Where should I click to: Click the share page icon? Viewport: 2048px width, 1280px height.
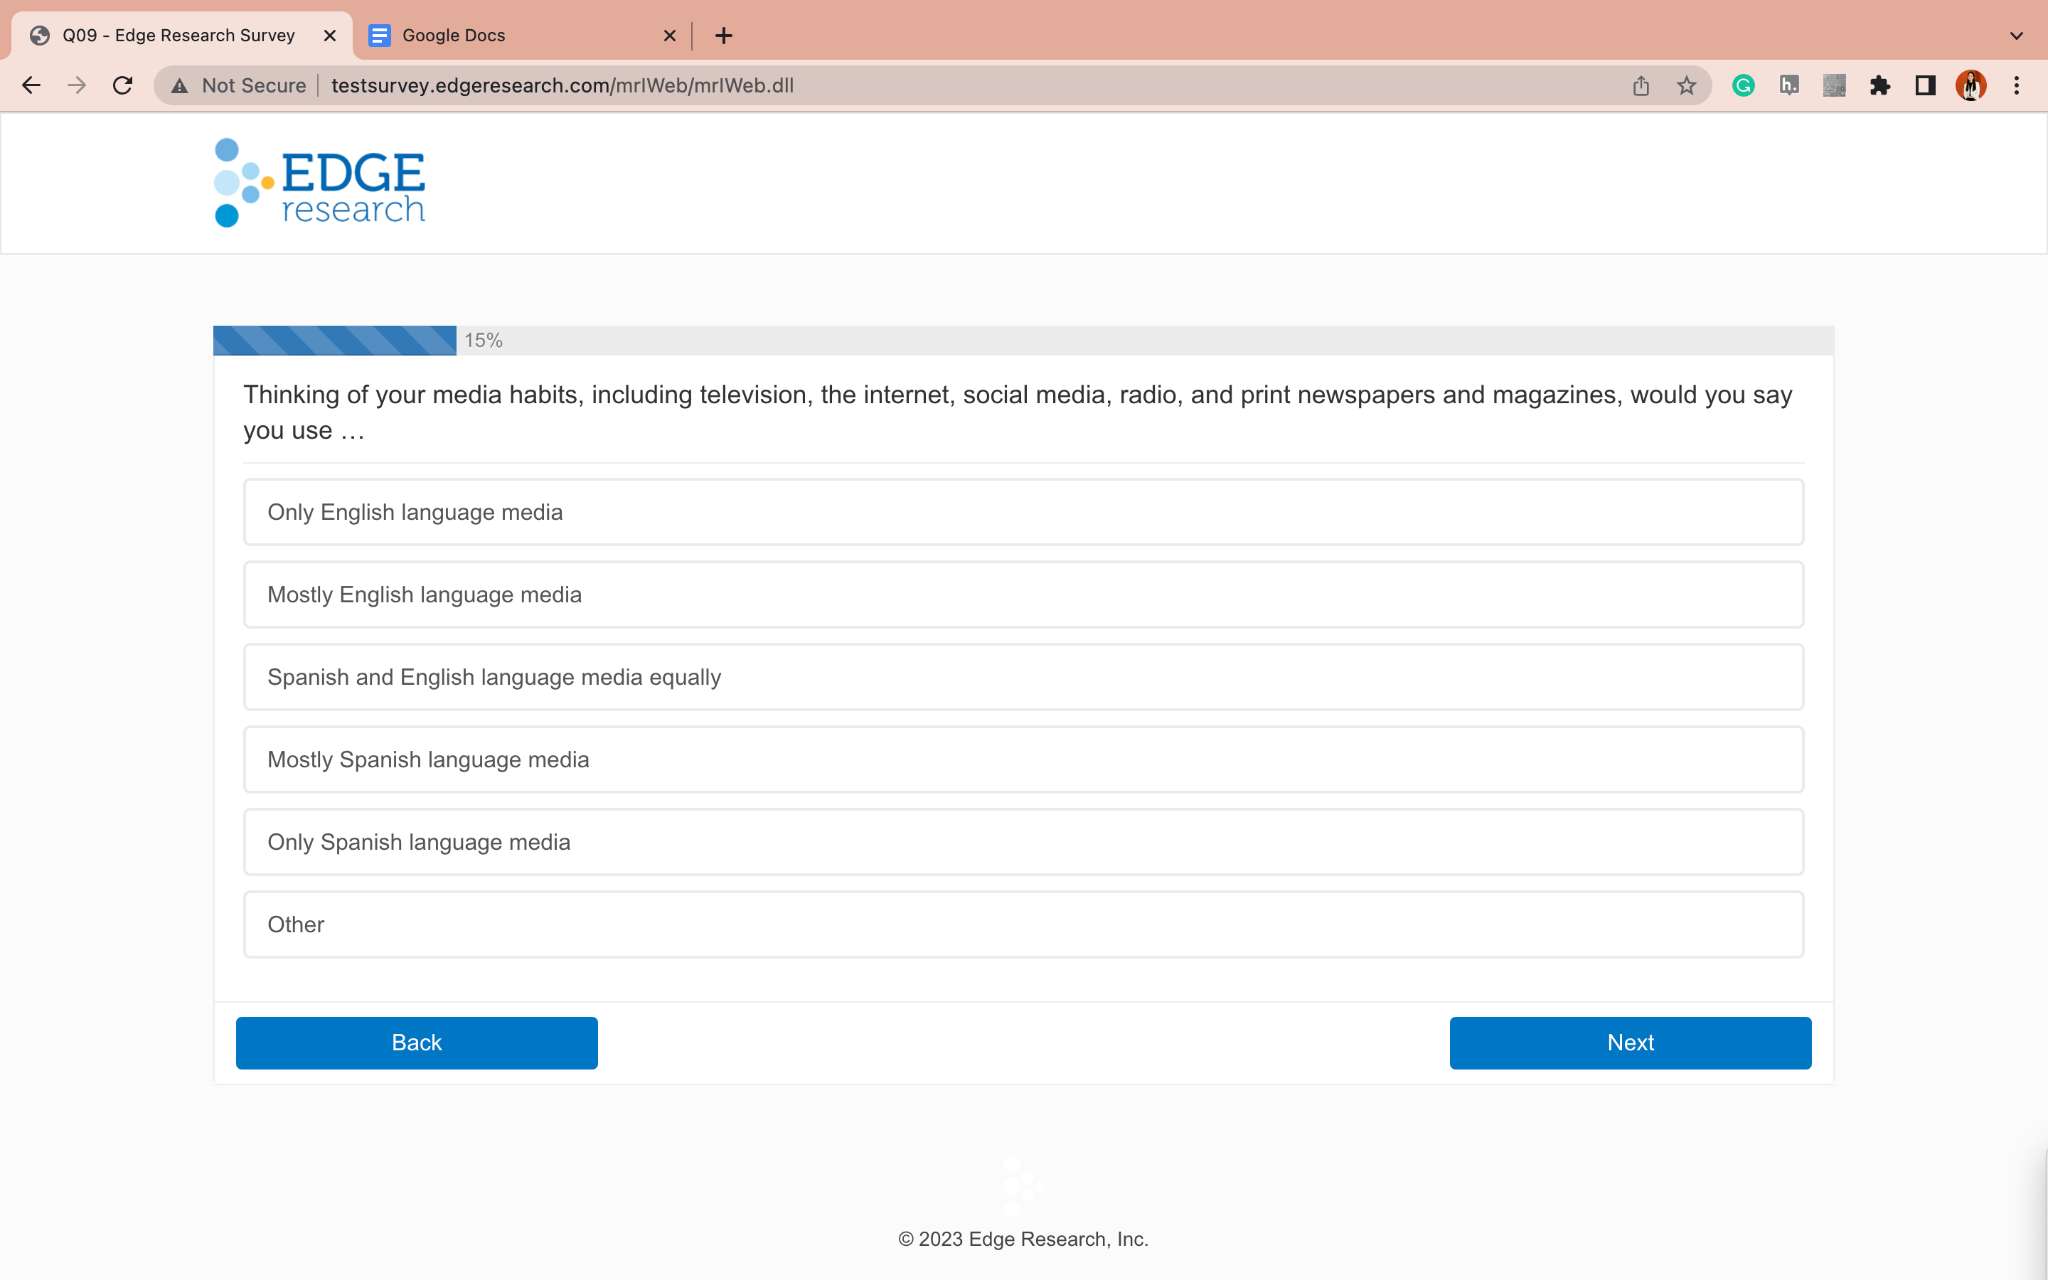pos(1641,85)
